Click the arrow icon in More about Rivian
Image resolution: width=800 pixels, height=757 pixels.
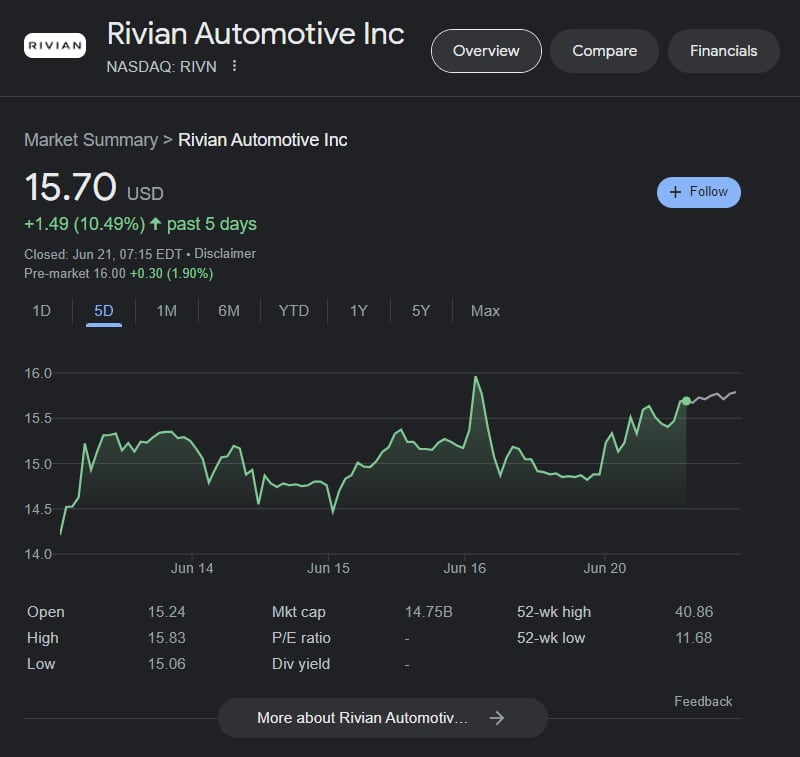point(496,718)
